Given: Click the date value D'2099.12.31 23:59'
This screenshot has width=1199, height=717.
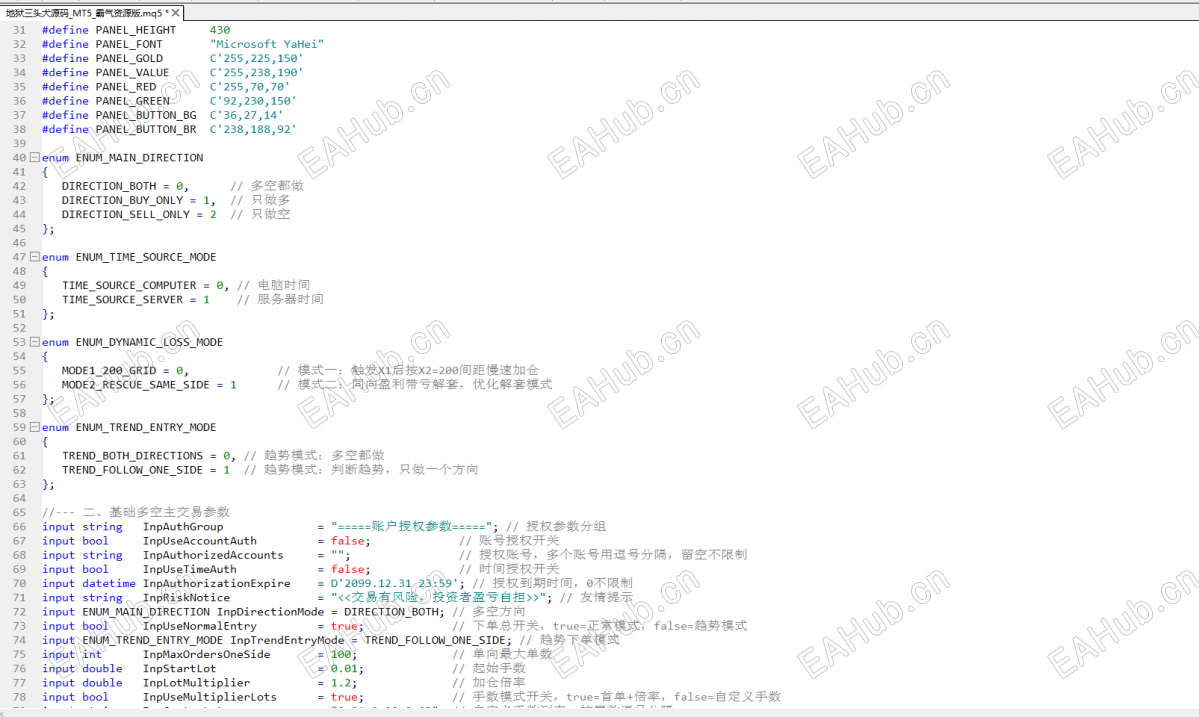Looking at the screenshot, I should pyautogui.click(x=398, y=583).
